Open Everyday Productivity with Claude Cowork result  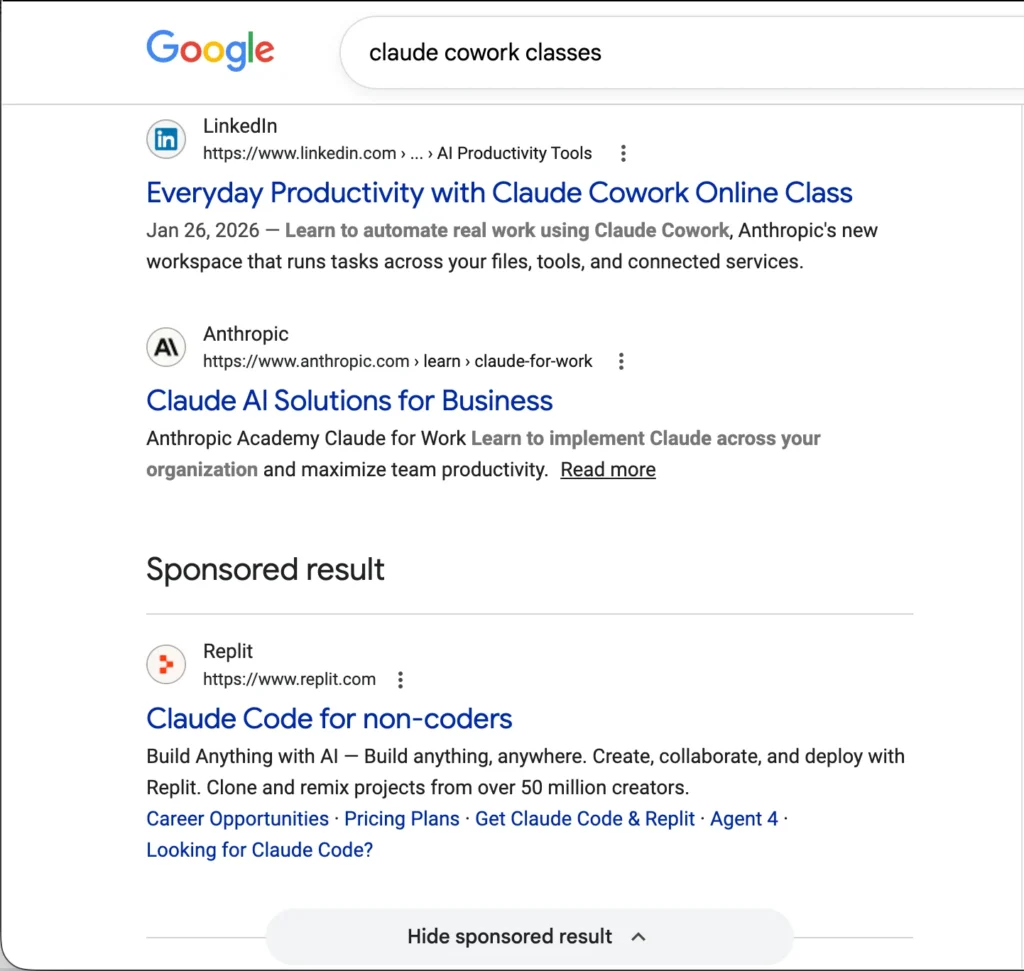499,192
